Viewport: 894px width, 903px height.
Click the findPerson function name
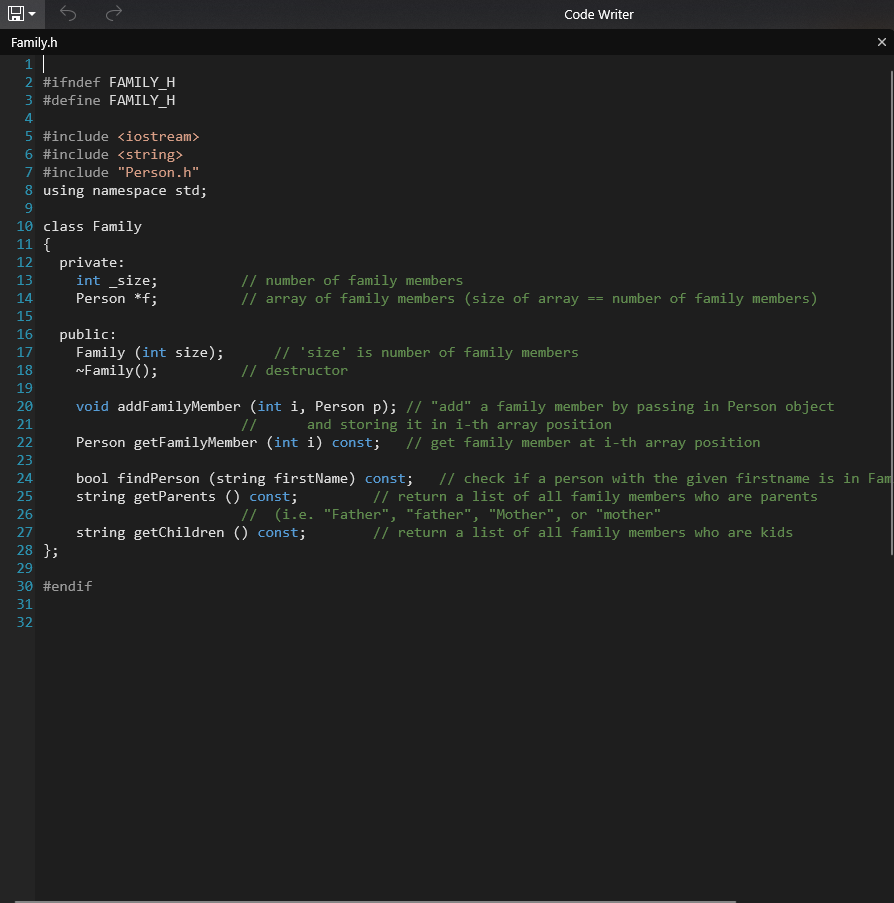pyautogui.click(x=158, y=478)
